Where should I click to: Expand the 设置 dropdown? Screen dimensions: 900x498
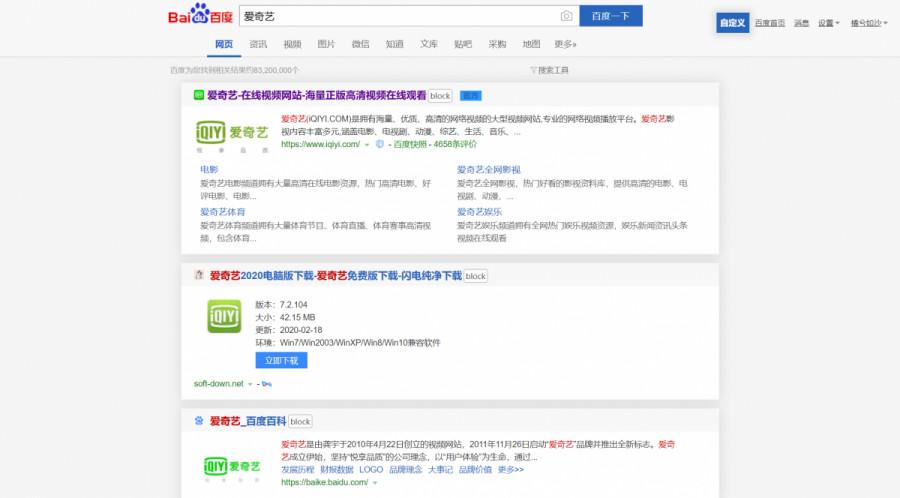pyautogui.click(x=828, y=23)
